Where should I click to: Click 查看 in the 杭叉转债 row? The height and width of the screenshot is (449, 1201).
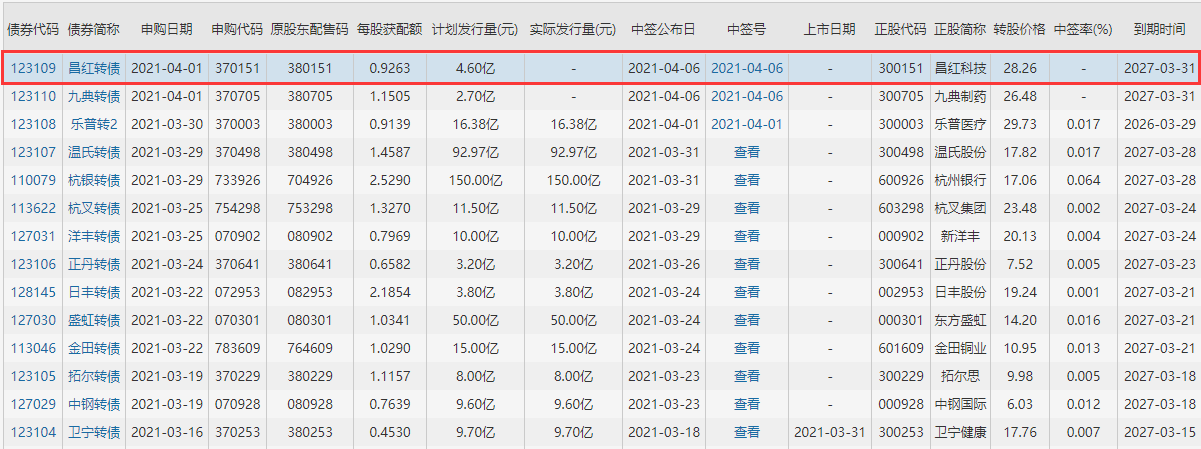click(x=747, y=209)
